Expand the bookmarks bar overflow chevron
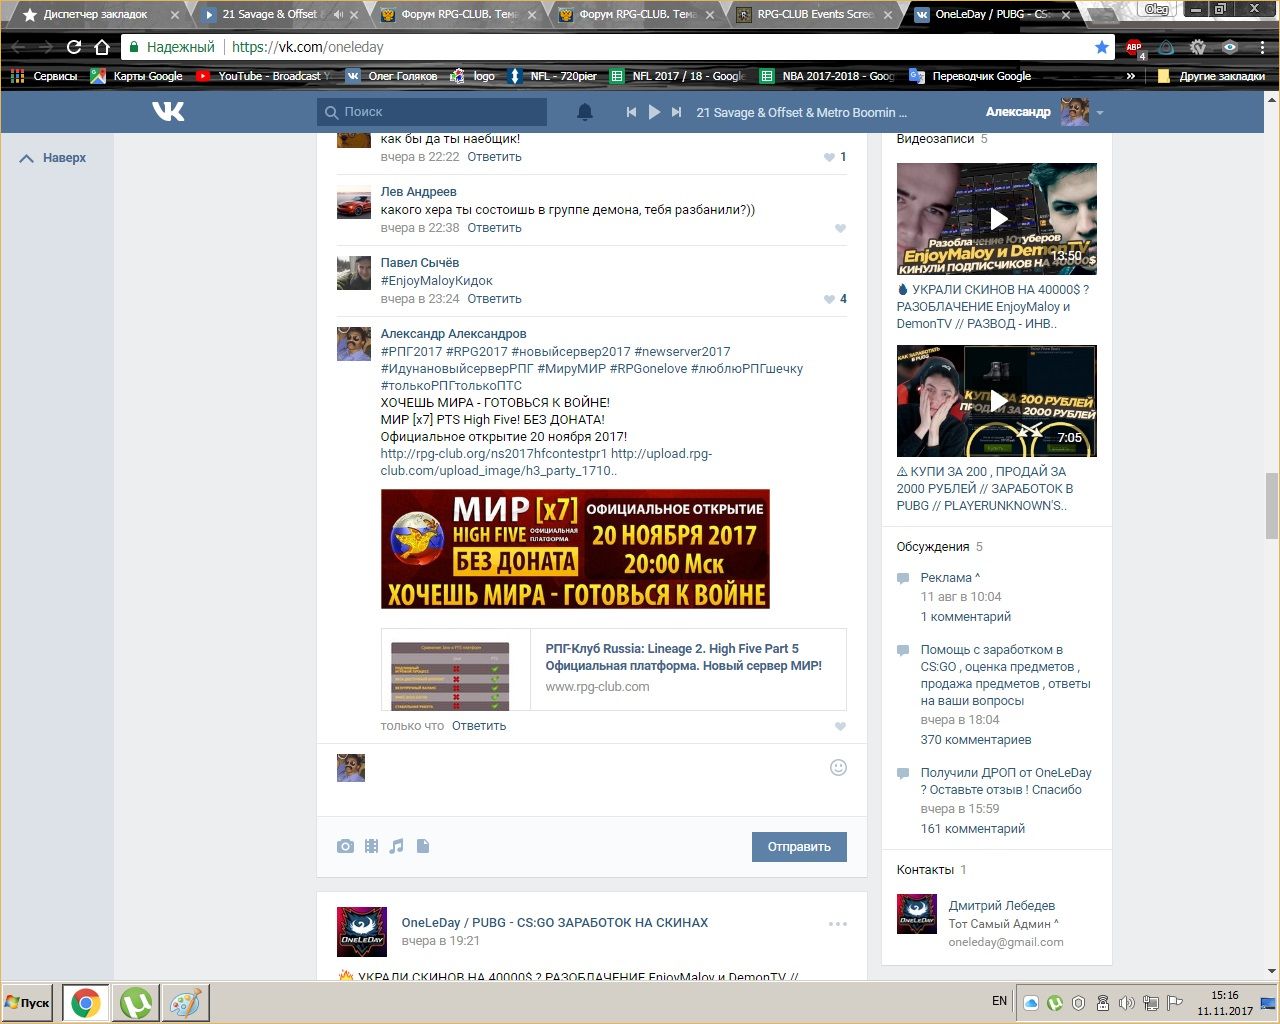 click(x=1131, y=76)
